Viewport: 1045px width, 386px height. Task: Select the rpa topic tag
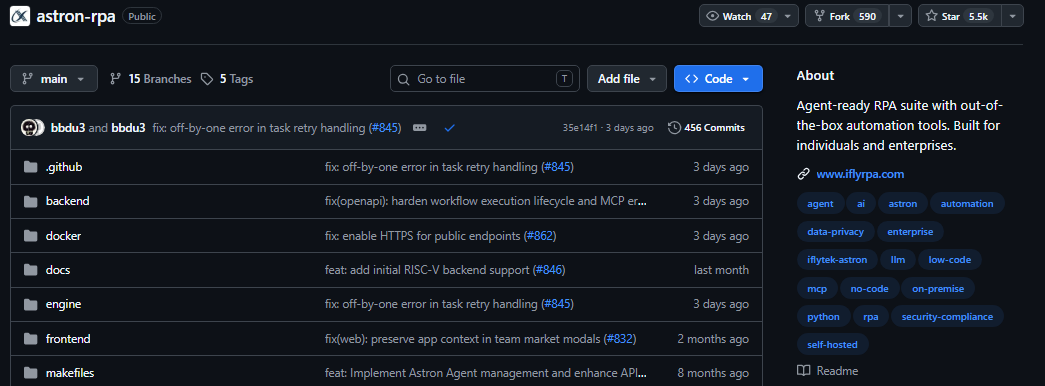(x=870, y=317)
